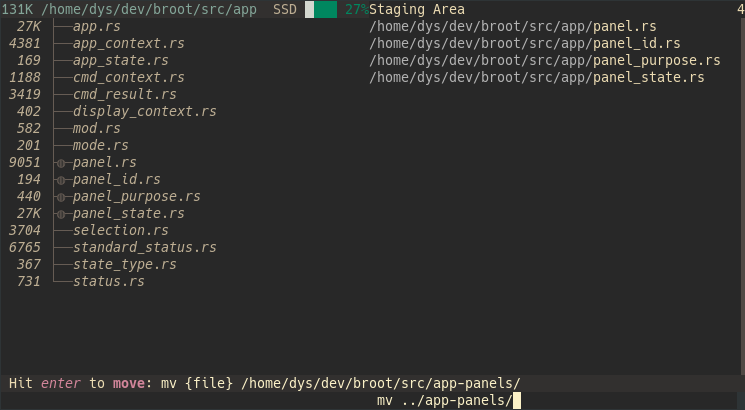Select mod.rs in the tree
Screen dimensions: 745x410
click(96, 129)
